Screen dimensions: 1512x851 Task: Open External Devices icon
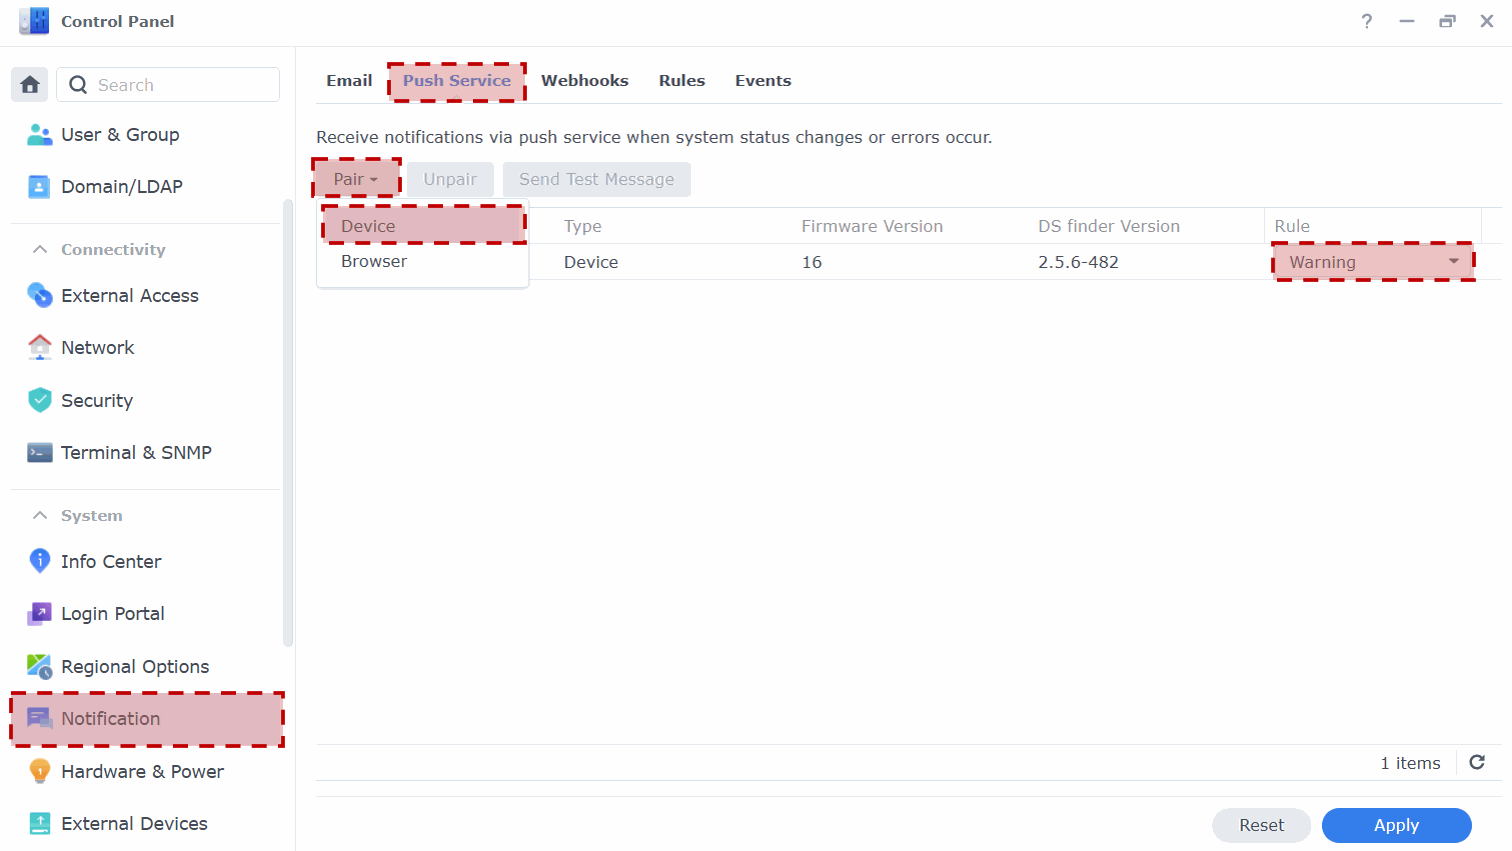[39, 823]
